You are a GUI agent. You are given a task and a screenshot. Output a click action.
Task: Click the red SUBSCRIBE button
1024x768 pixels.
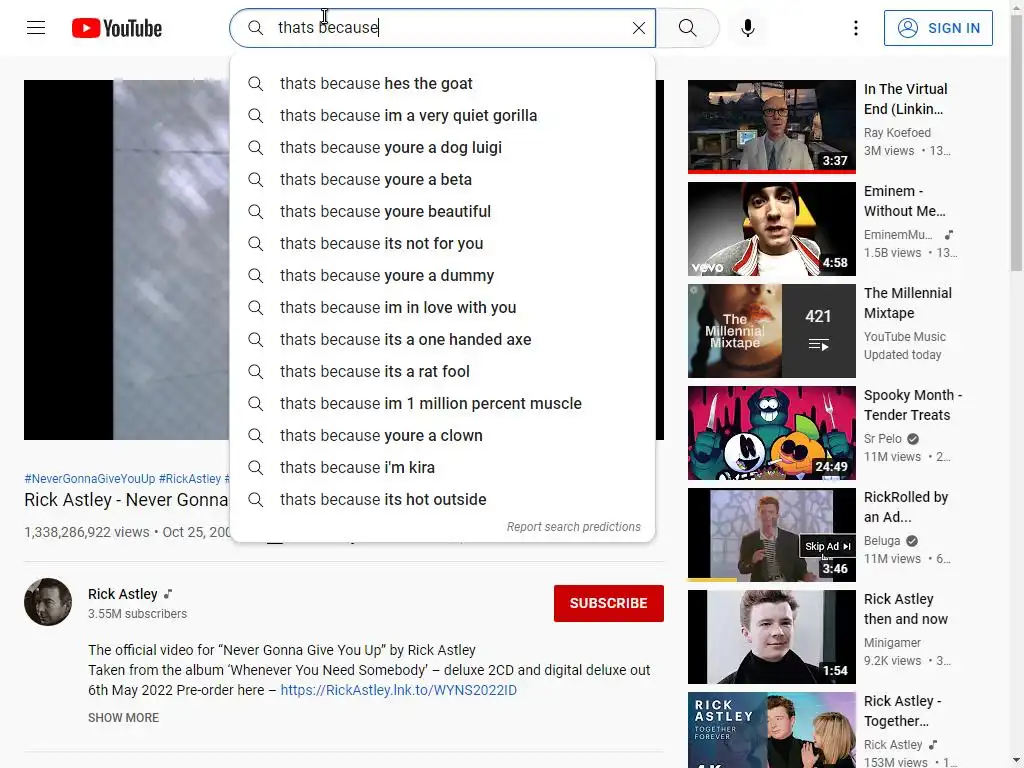pos(609,603)
